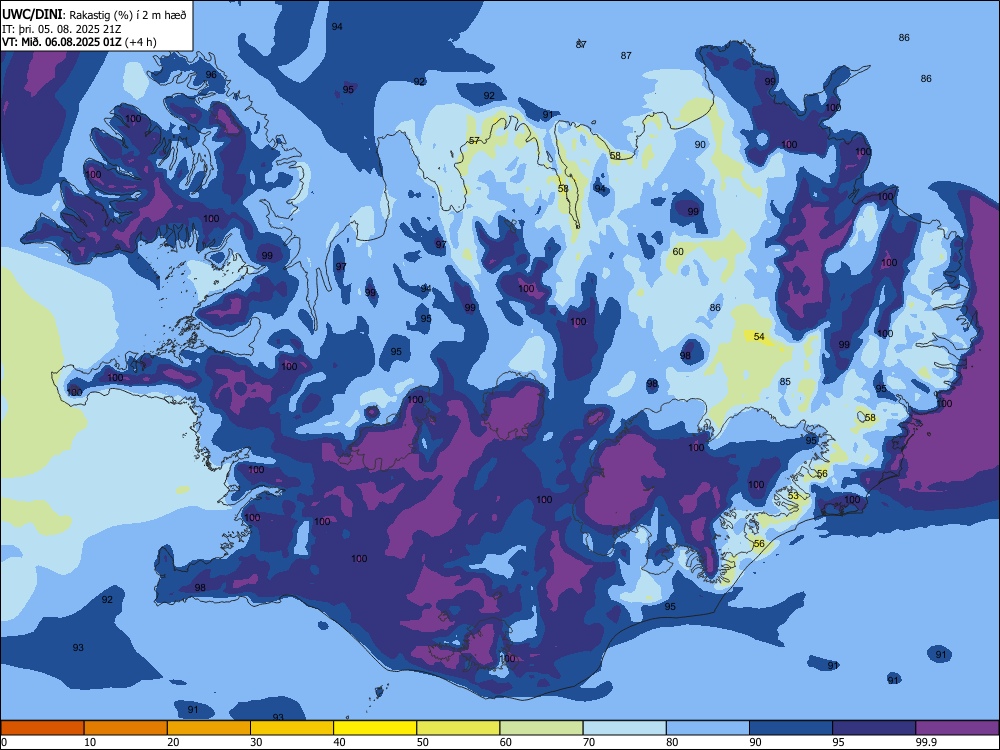Click the medium blue 80–90 legend swatch

point(708,728)
